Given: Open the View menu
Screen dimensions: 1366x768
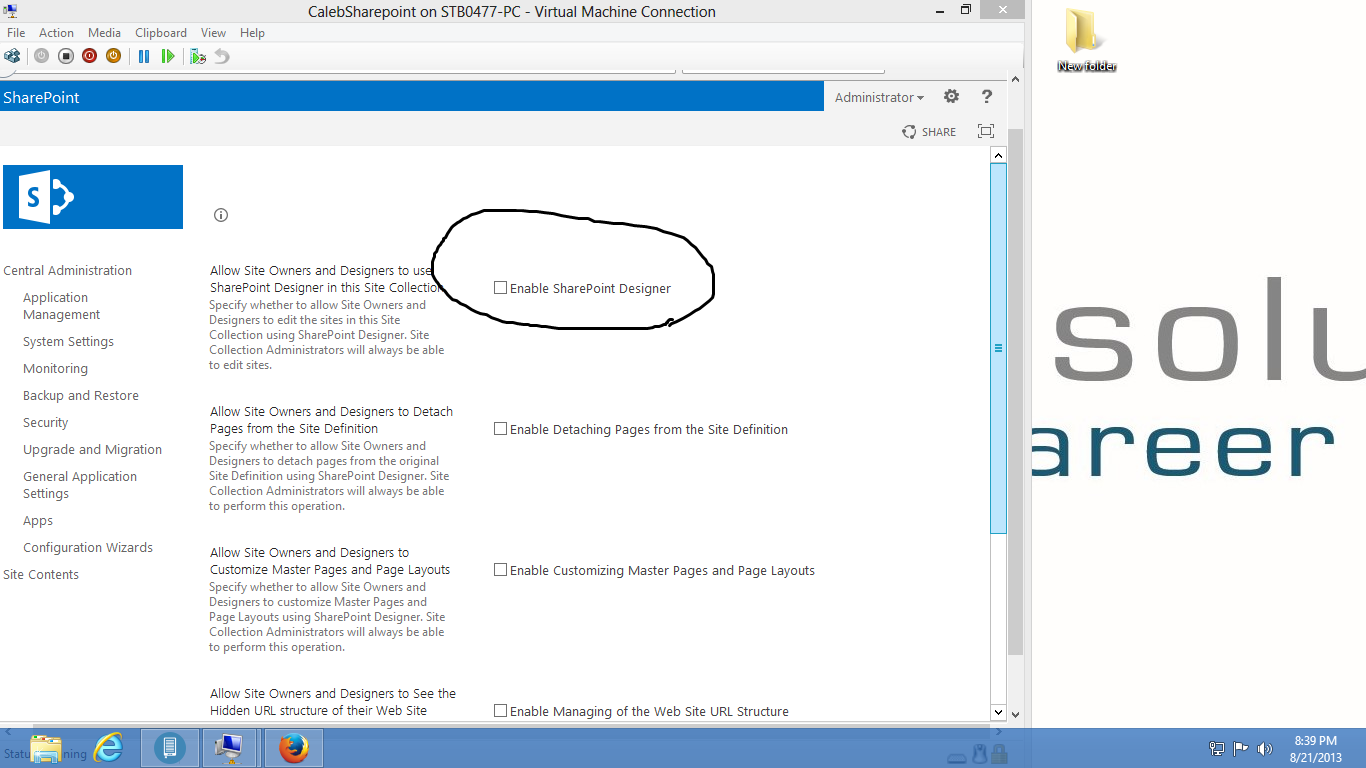Looking at the screenshot, I should coord(213,33).
